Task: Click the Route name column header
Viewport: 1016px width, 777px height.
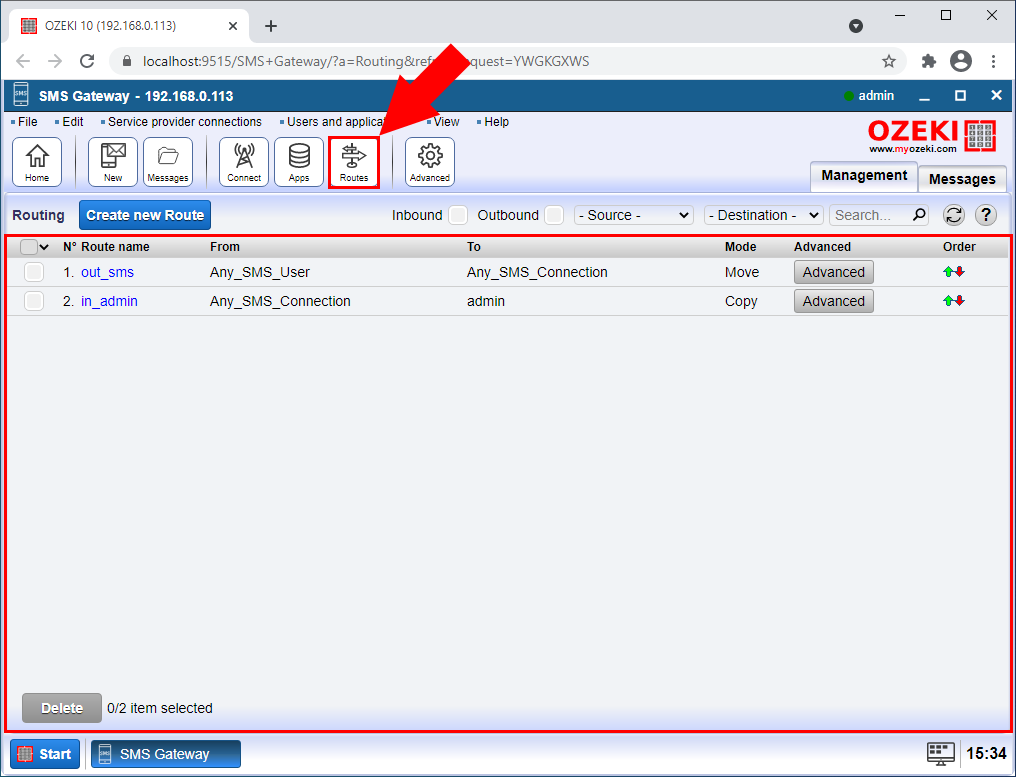Action: [x=115, y=247]
